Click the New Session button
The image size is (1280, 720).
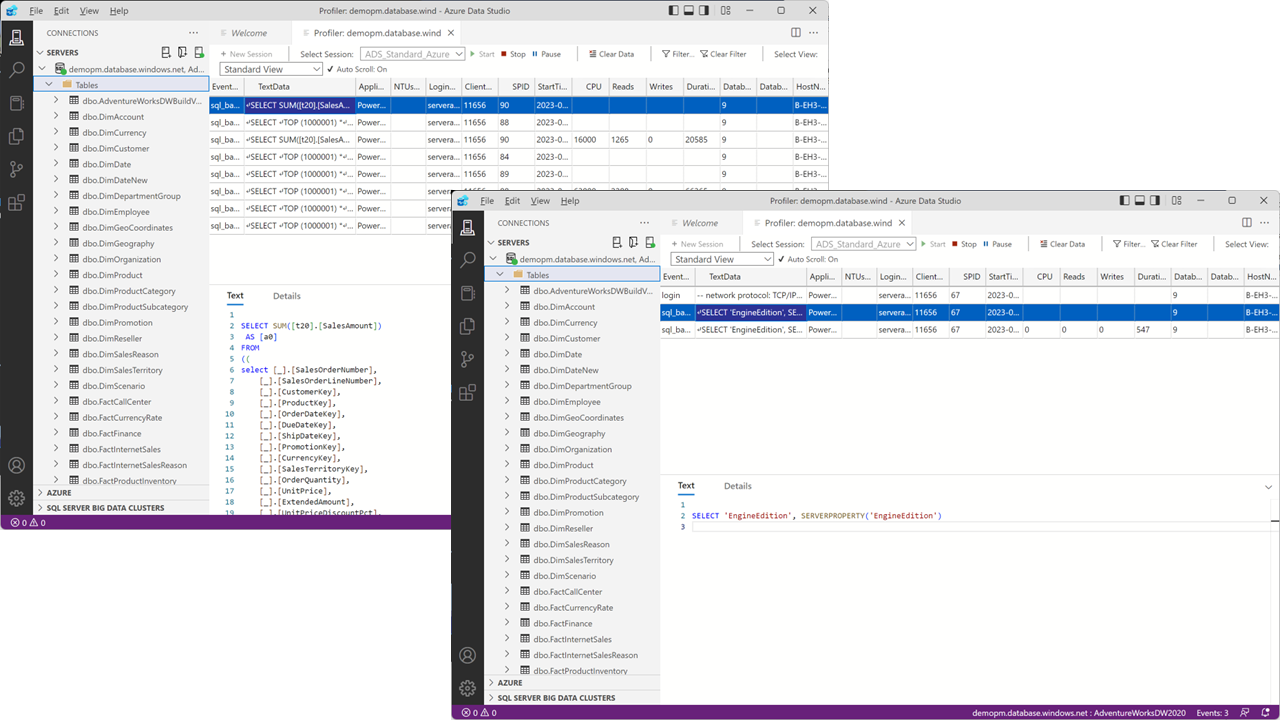click(x=700, y=243)
